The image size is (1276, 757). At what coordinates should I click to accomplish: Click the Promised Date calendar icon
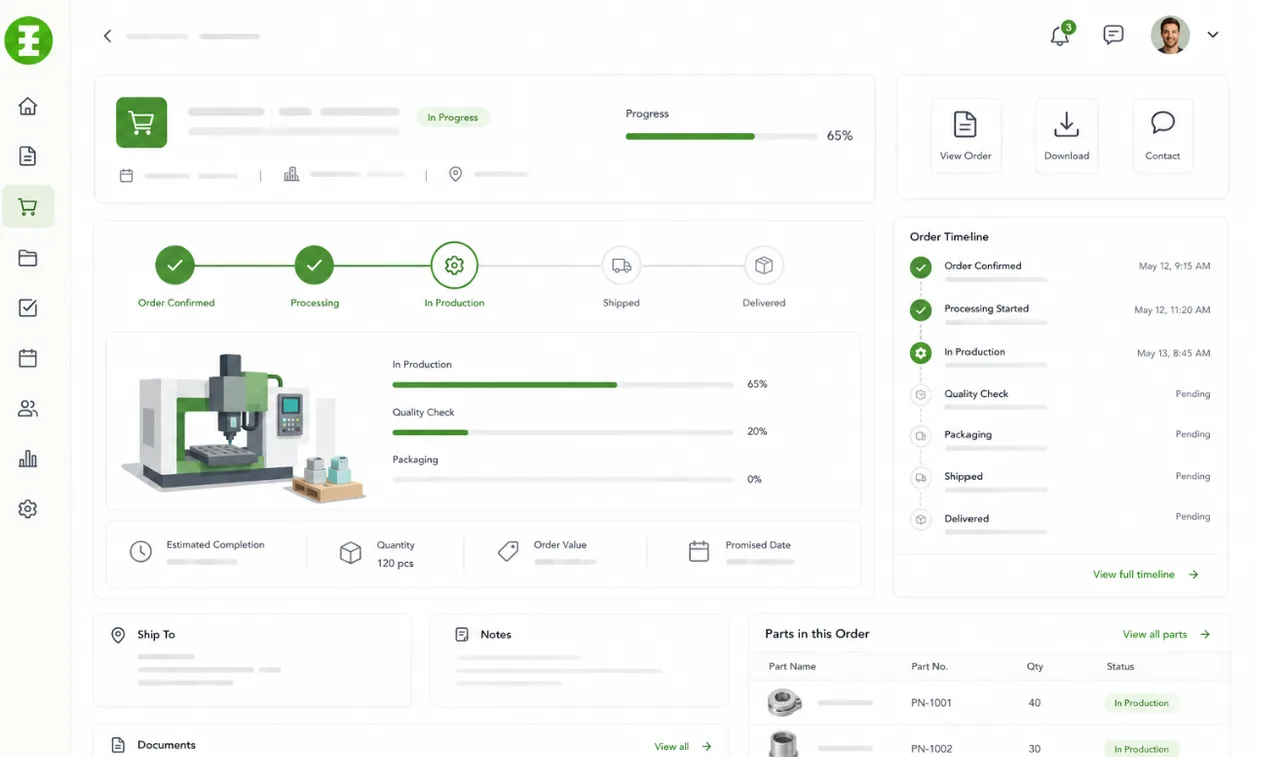point(699,551)
